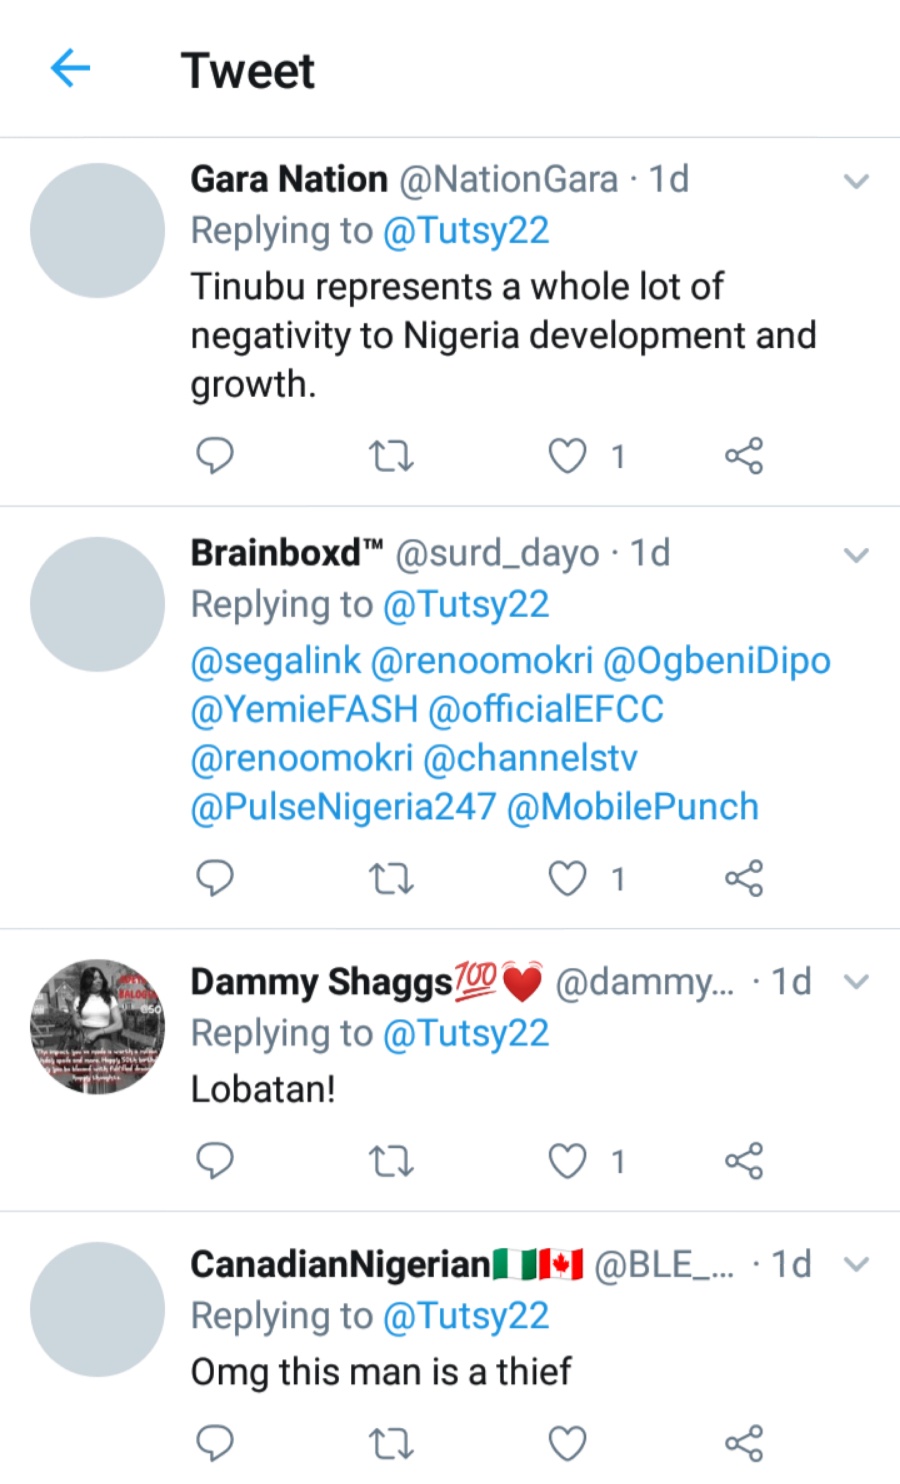Visit the @channelstv mention link
The width and height of the screenshot is (900, 1484).
[x=530, y=758]
